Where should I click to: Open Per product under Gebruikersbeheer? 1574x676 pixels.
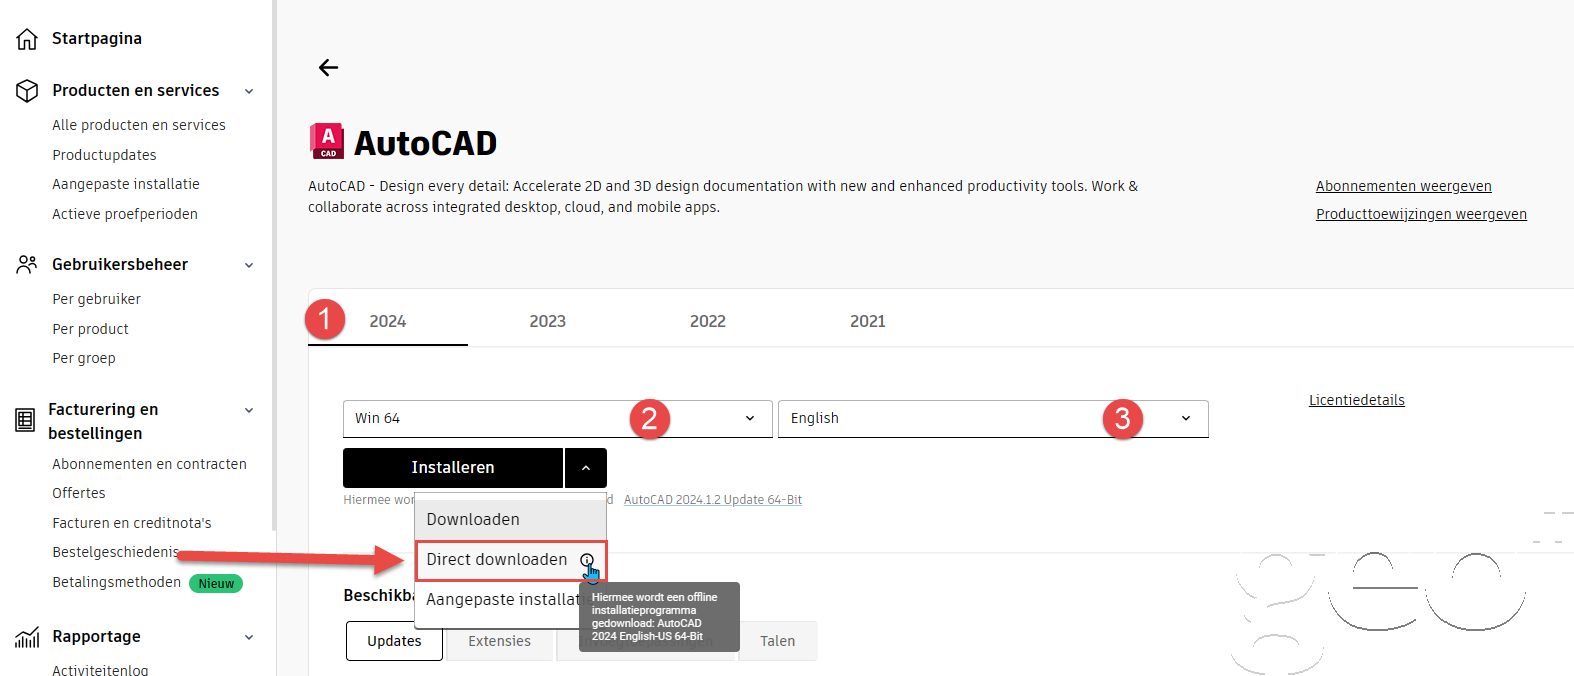(90, 329)
